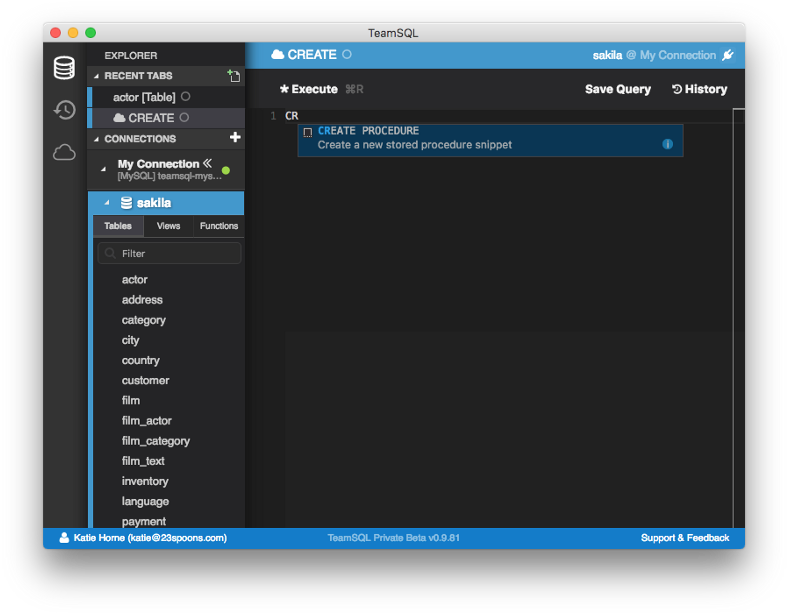787x613 pixels.
Task: Click the EXPLORER panel heading
Action: (130, 56)
